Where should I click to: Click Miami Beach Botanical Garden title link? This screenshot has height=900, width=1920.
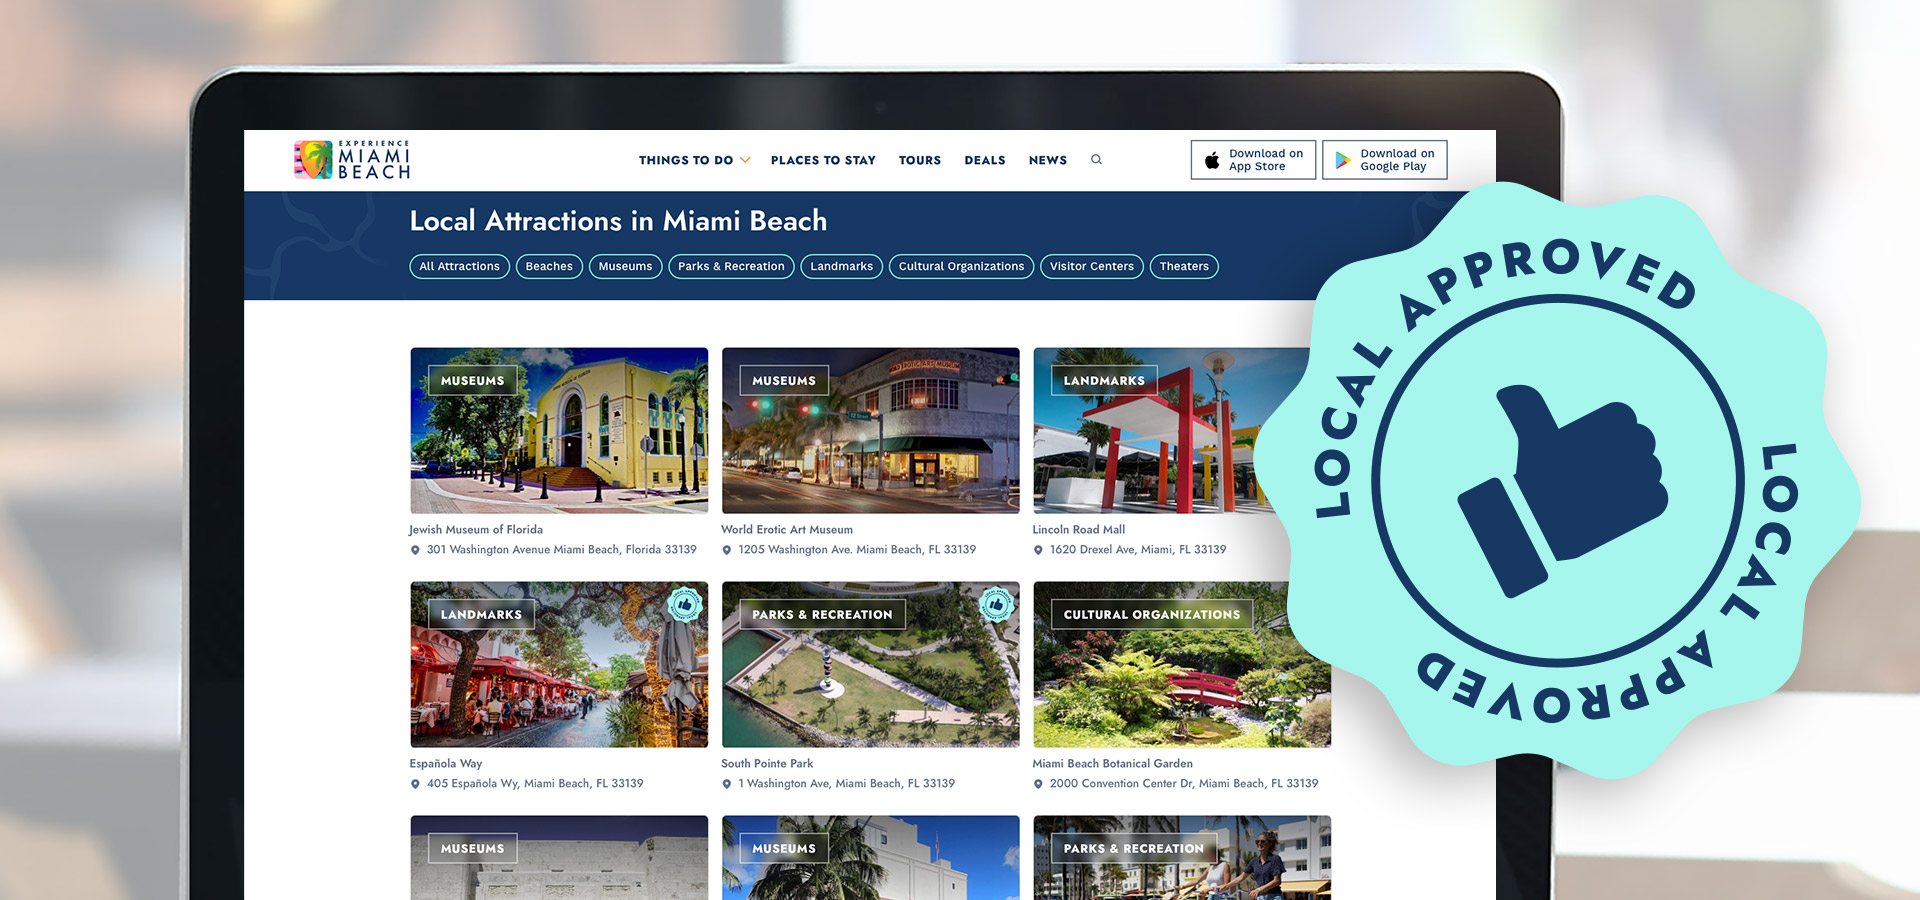click(1112, 764)
